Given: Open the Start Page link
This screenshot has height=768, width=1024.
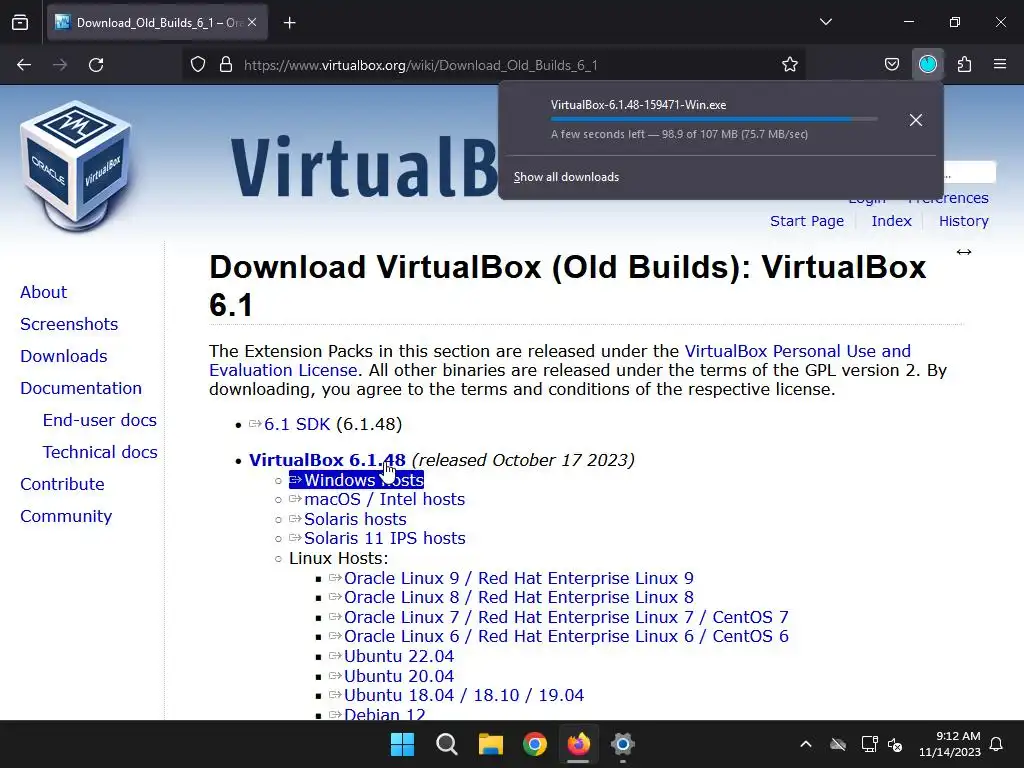Looking at the screenshot, I should coord(807,221).
